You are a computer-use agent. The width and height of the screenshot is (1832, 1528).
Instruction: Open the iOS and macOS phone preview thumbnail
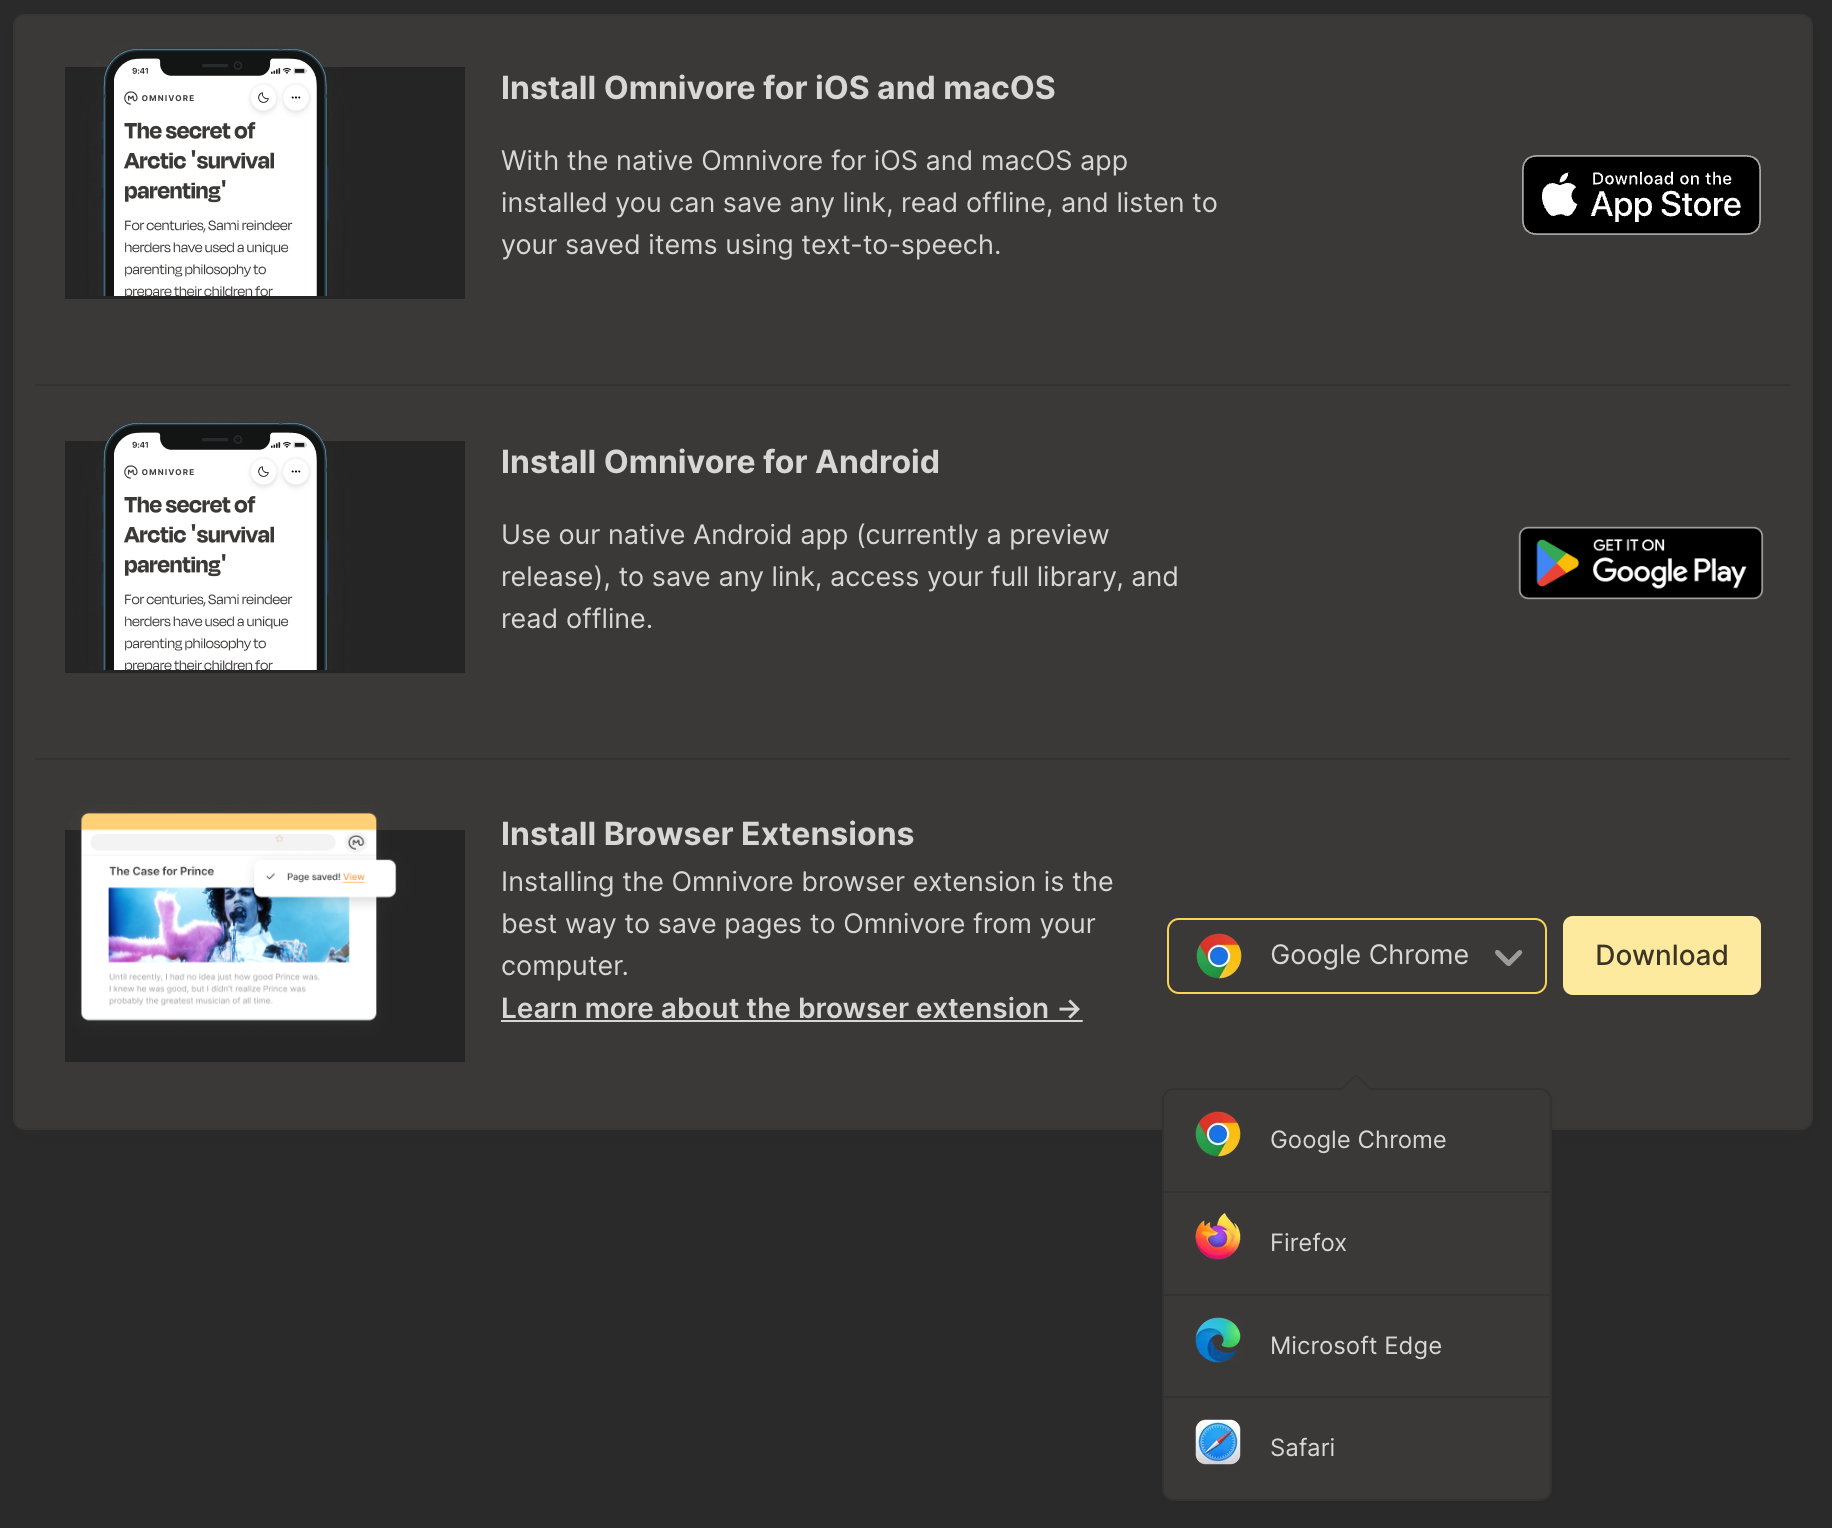pyautogui.click(x=265, y=174)
